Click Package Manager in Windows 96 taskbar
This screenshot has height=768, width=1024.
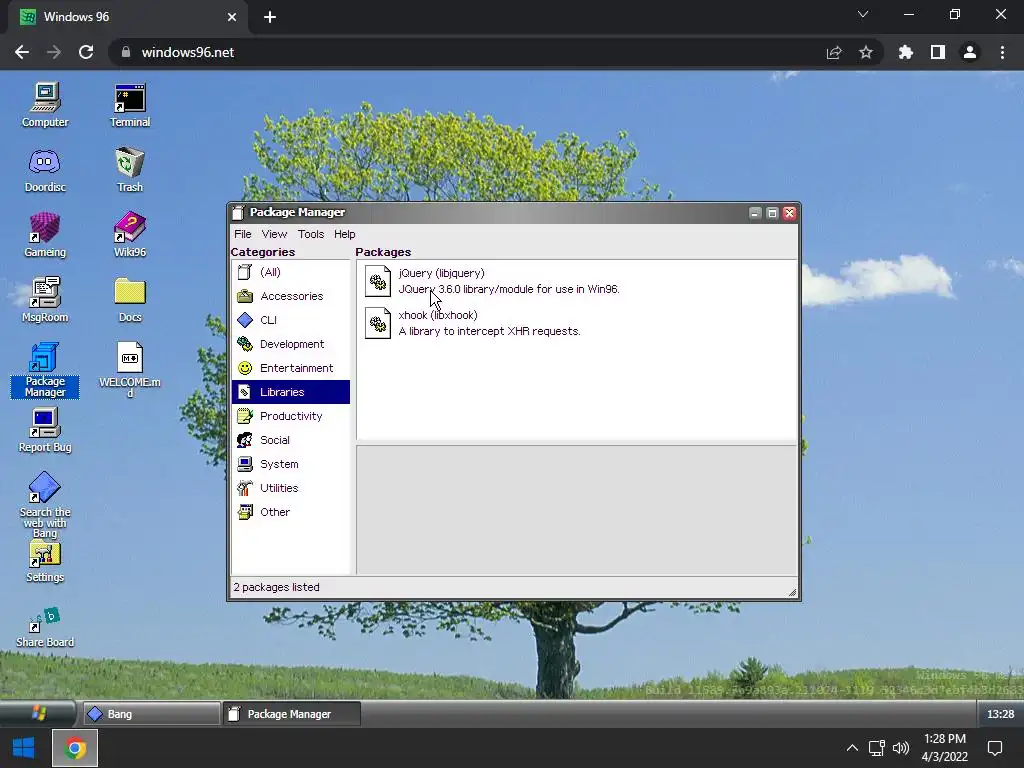click(291, 714)
